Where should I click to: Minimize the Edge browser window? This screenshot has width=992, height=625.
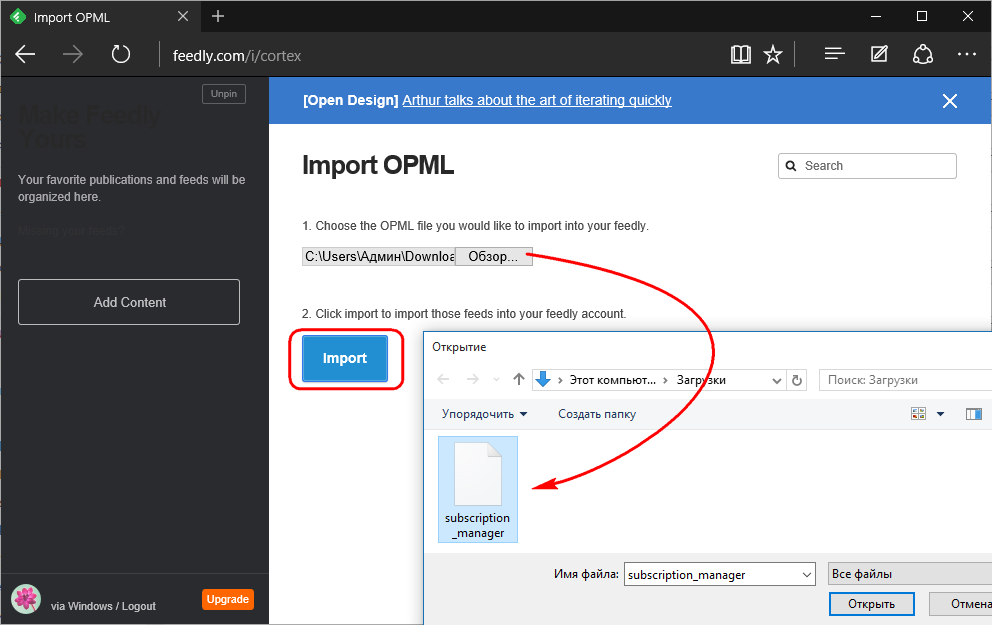coord(876,16)
